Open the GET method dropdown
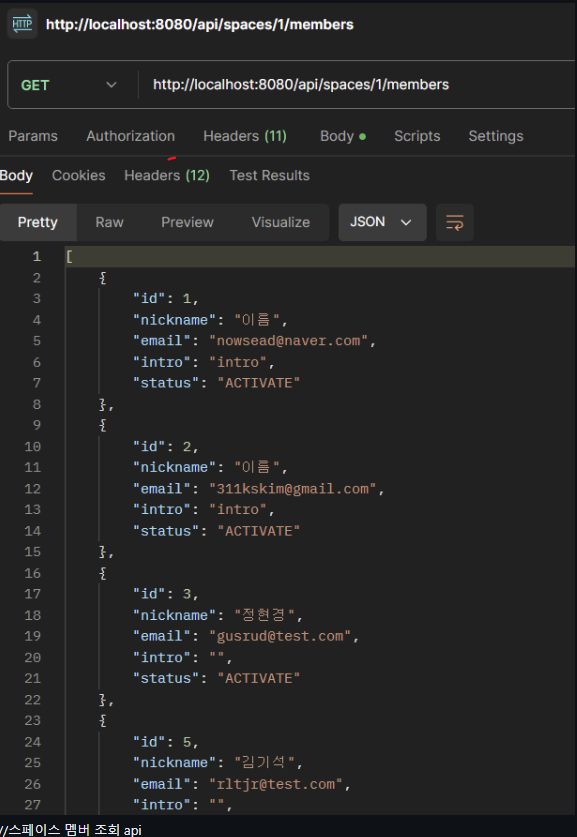The image size is (577, 837). tap(69, 85)
